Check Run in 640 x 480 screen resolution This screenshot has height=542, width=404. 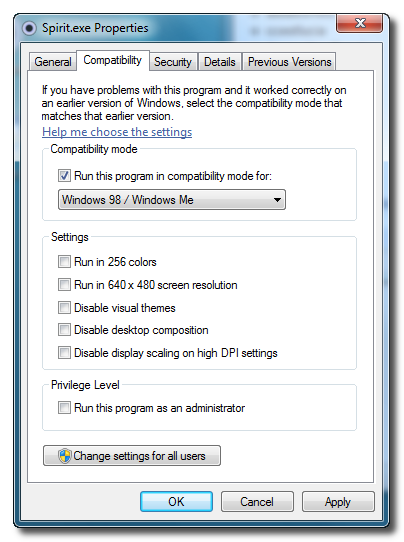coord(64,285)
